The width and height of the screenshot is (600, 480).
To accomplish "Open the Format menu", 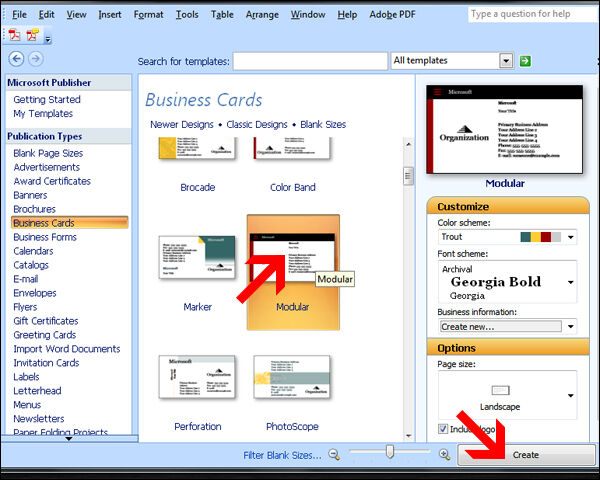I will (148, 15).
